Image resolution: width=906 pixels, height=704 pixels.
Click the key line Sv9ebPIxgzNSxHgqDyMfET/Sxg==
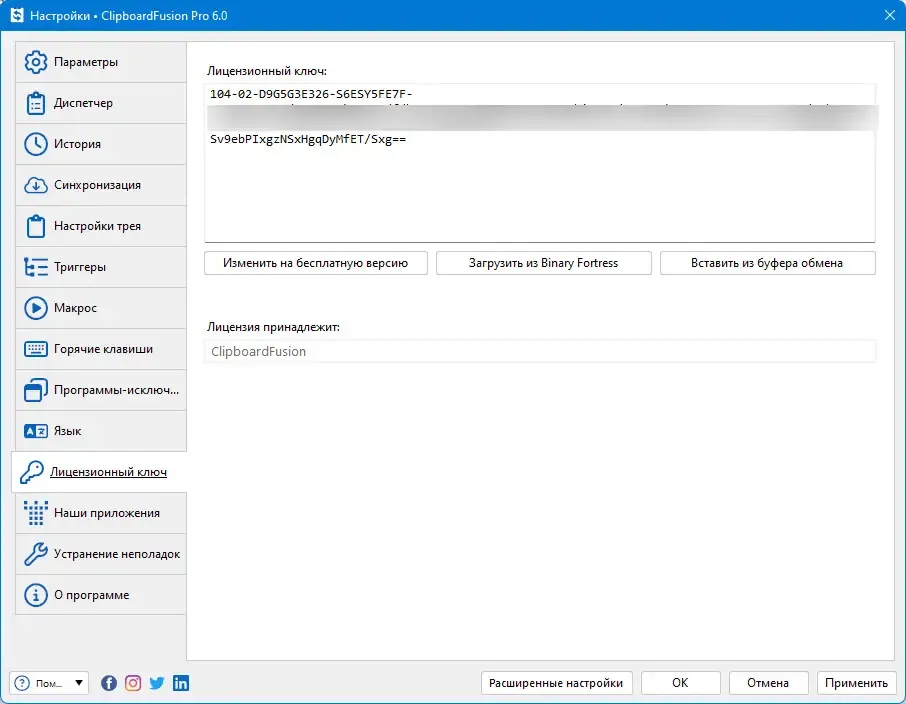308,139
